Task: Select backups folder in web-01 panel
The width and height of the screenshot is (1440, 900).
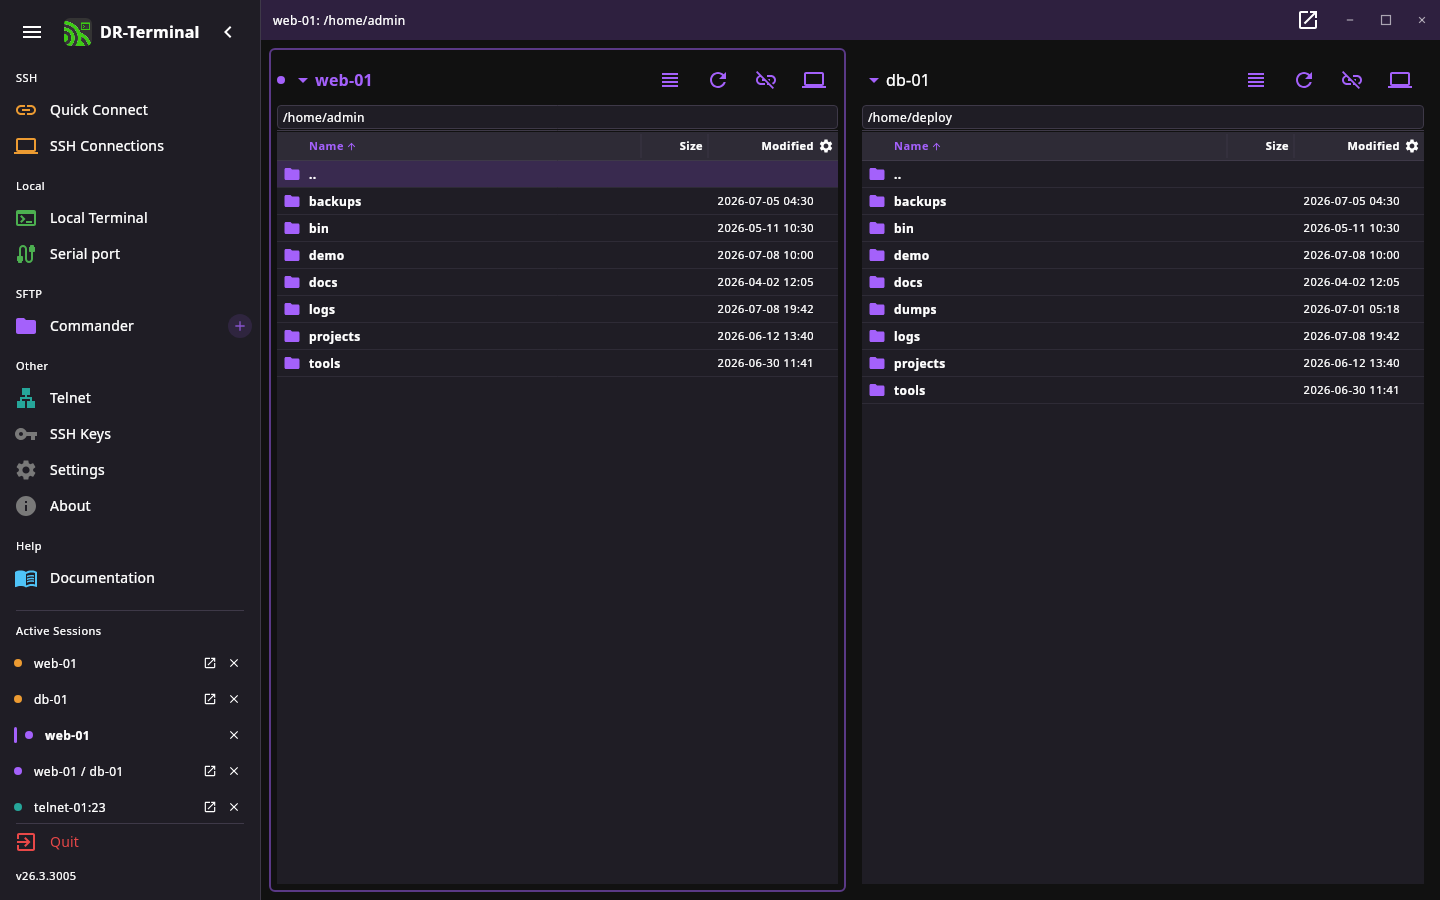Action: [557, 201]
